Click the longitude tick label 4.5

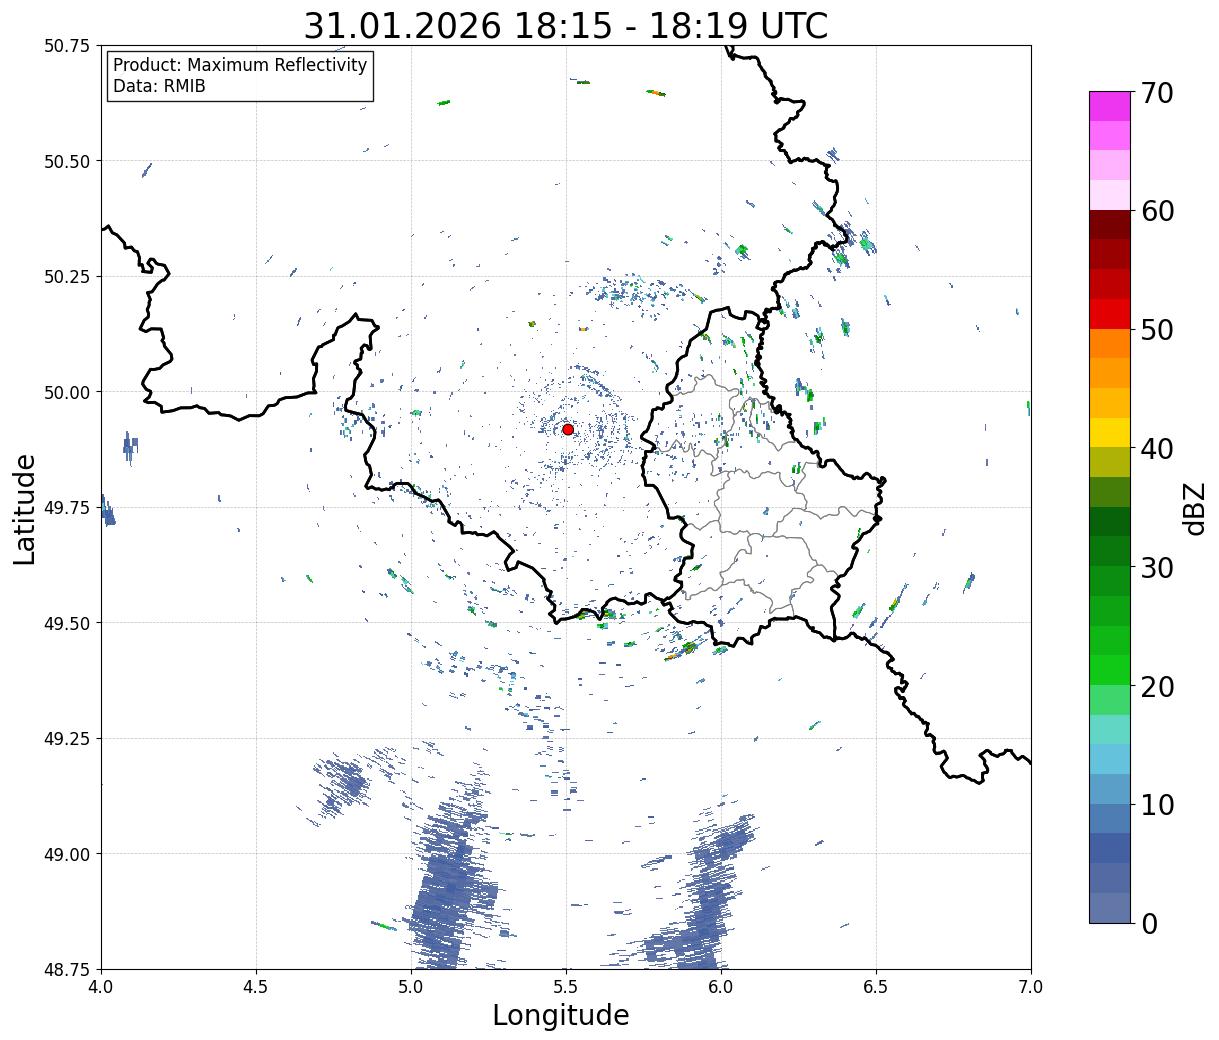[256, 988]
